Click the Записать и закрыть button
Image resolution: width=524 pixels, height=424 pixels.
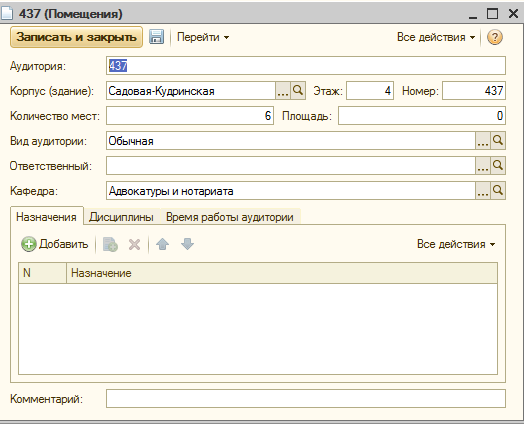(77, 37)
